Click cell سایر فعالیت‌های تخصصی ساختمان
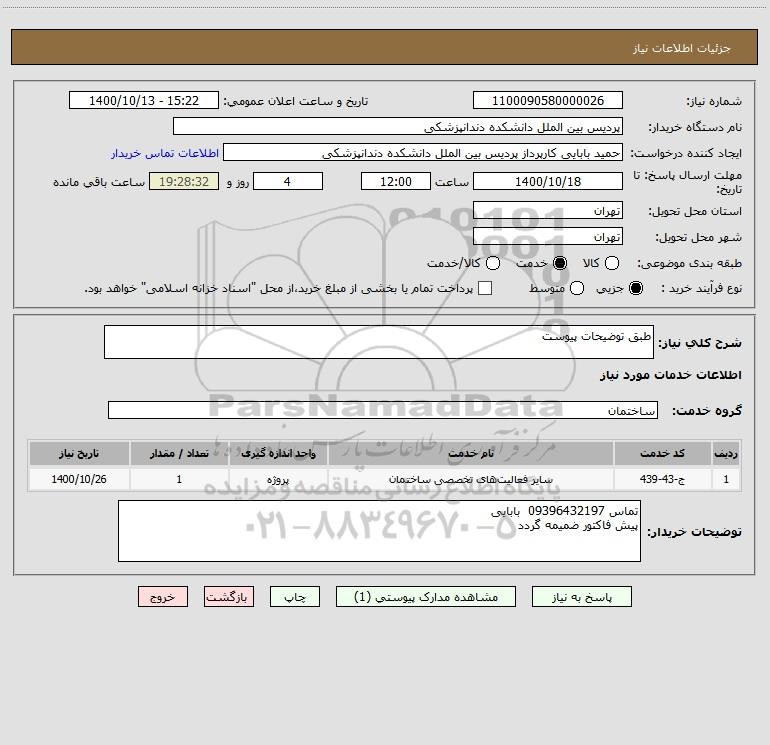Image resolution: width=770 pixels, height=745 pixels. (470, 479)
